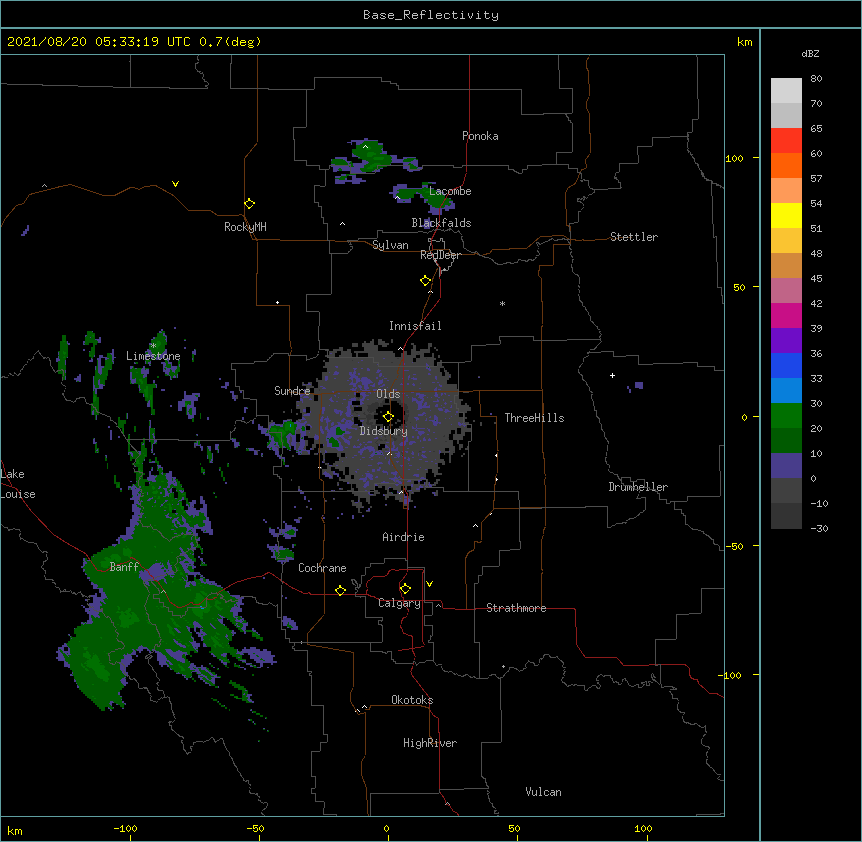The image size is (862, 842).
Task: Click the km unit label at top right
Action: coord(744,42)
